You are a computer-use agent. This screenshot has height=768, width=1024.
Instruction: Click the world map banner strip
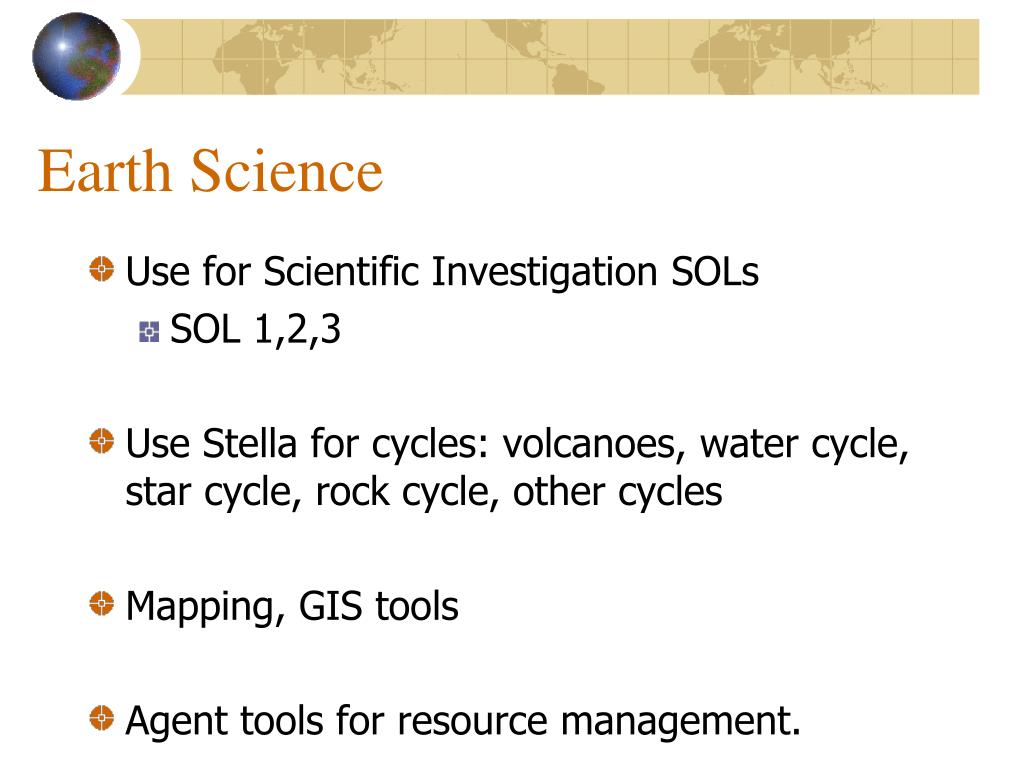[551, 57]
